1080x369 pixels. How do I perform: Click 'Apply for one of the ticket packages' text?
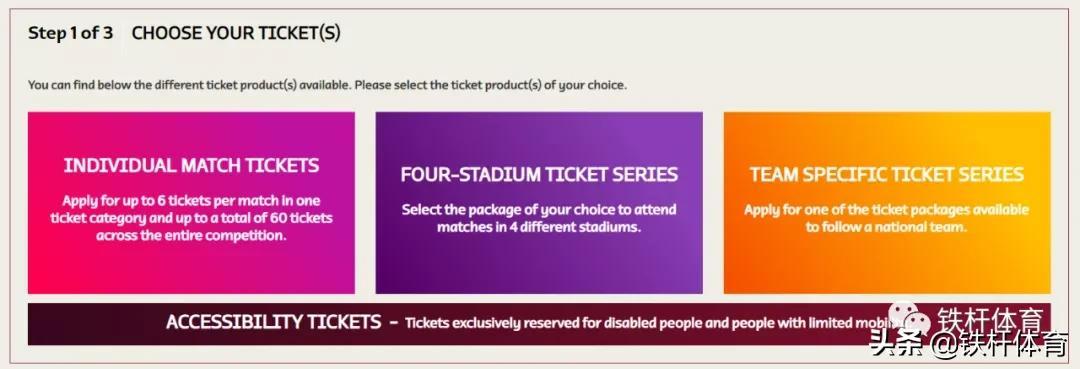tap(886, 218)
